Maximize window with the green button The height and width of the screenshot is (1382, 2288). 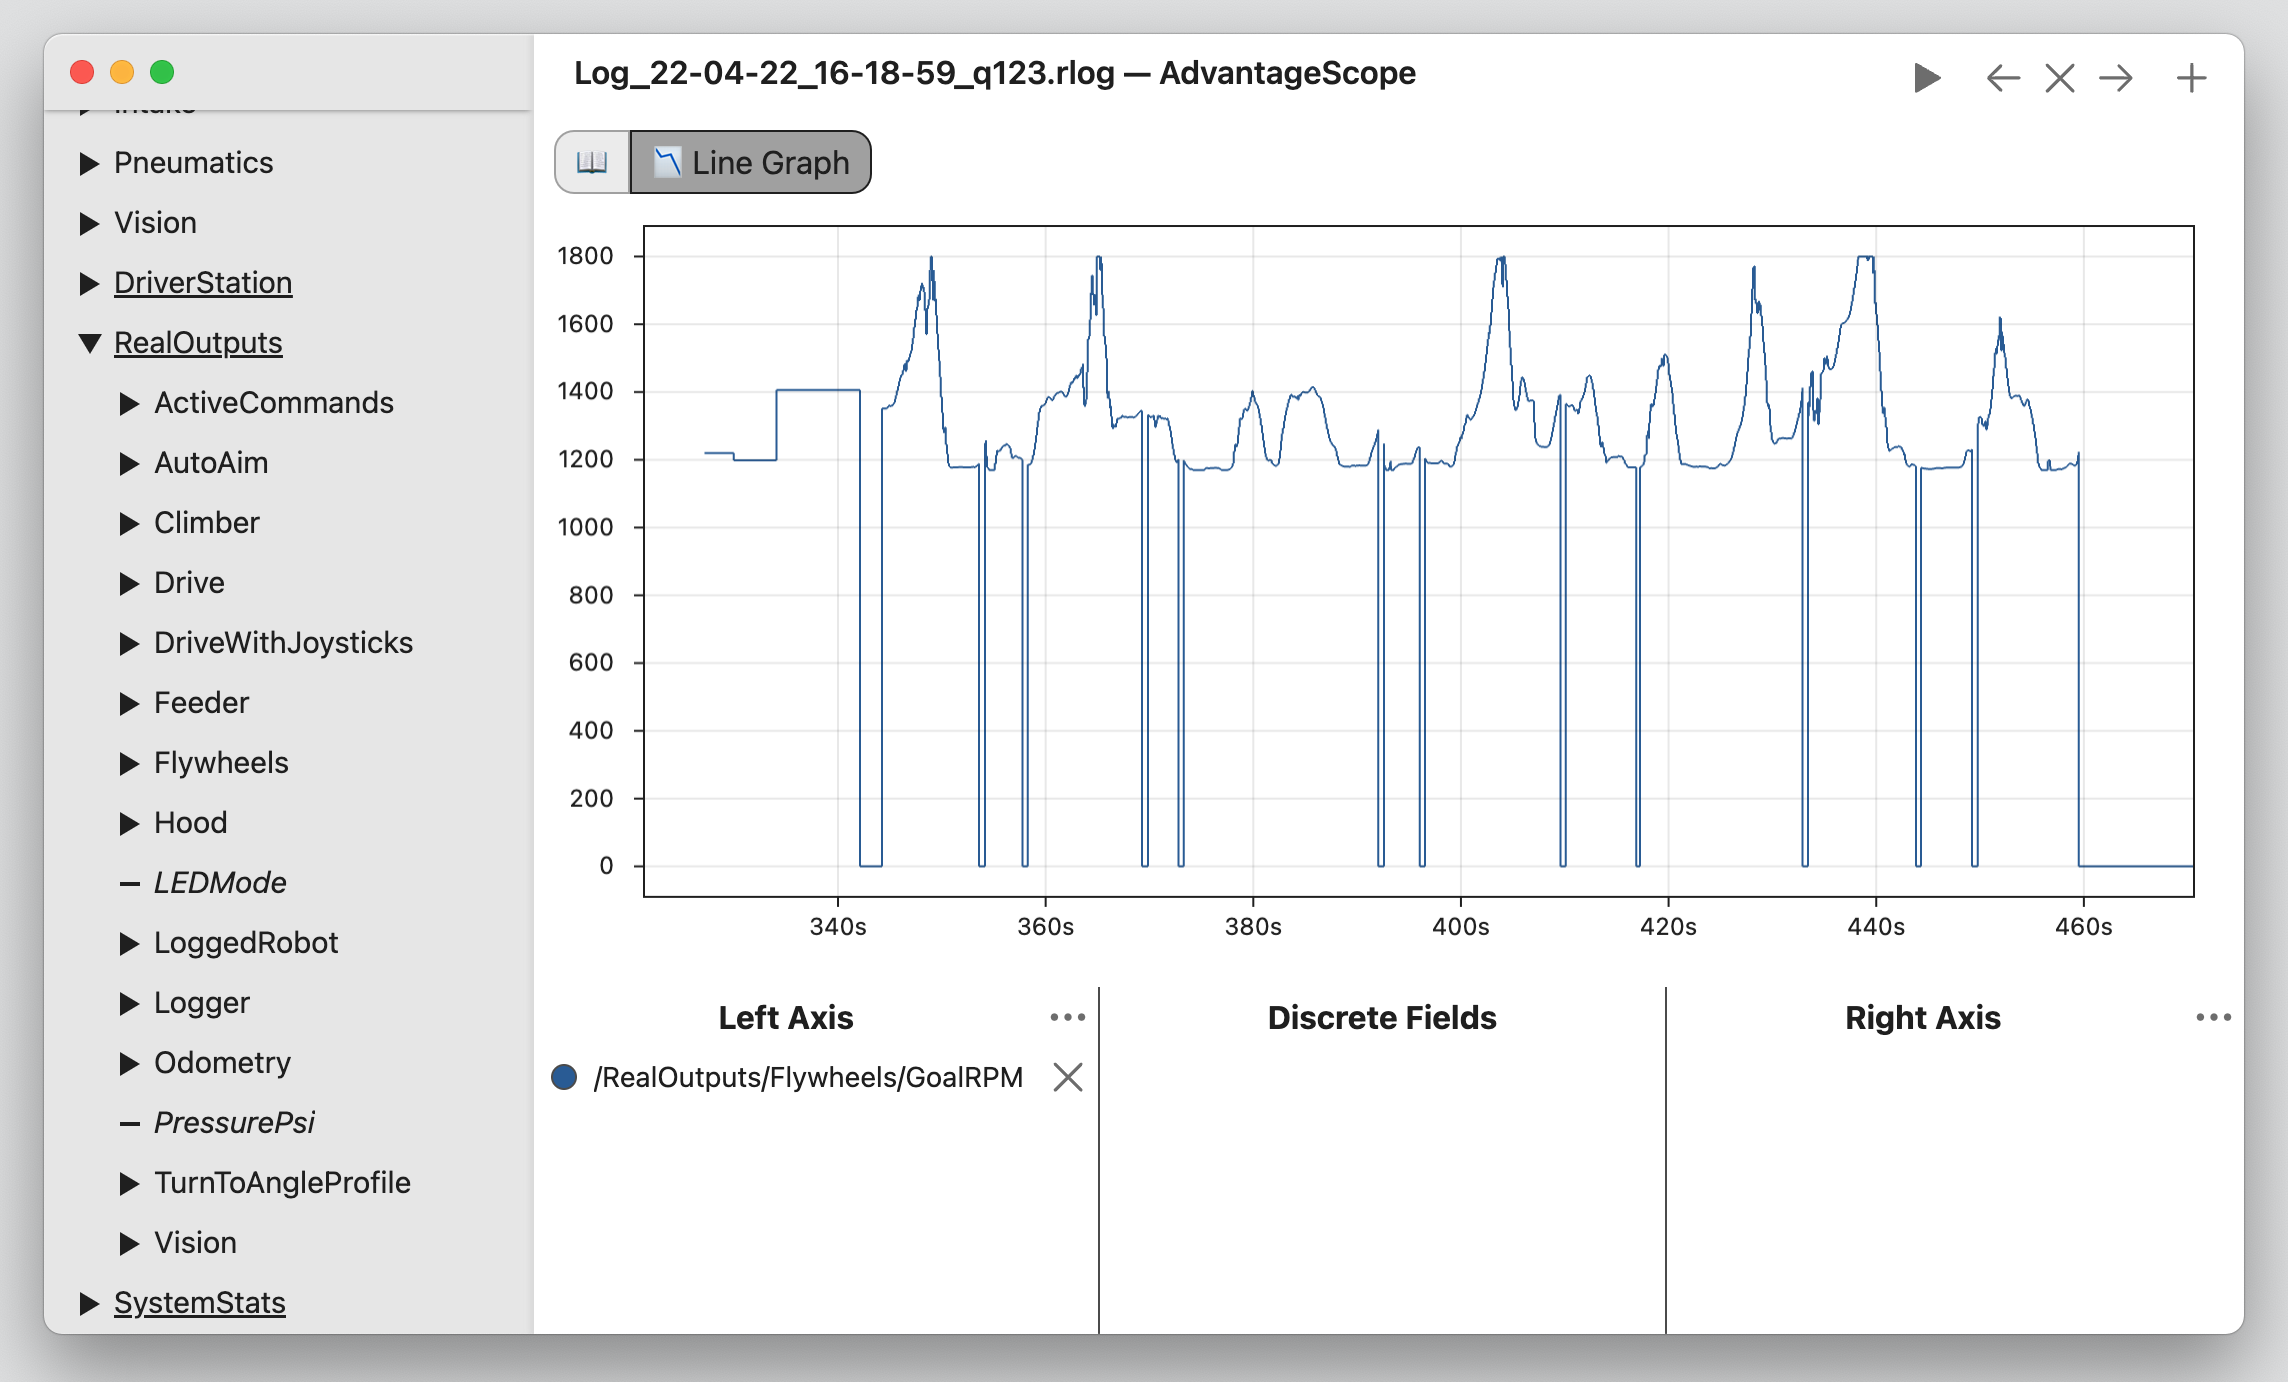point(162,72)
